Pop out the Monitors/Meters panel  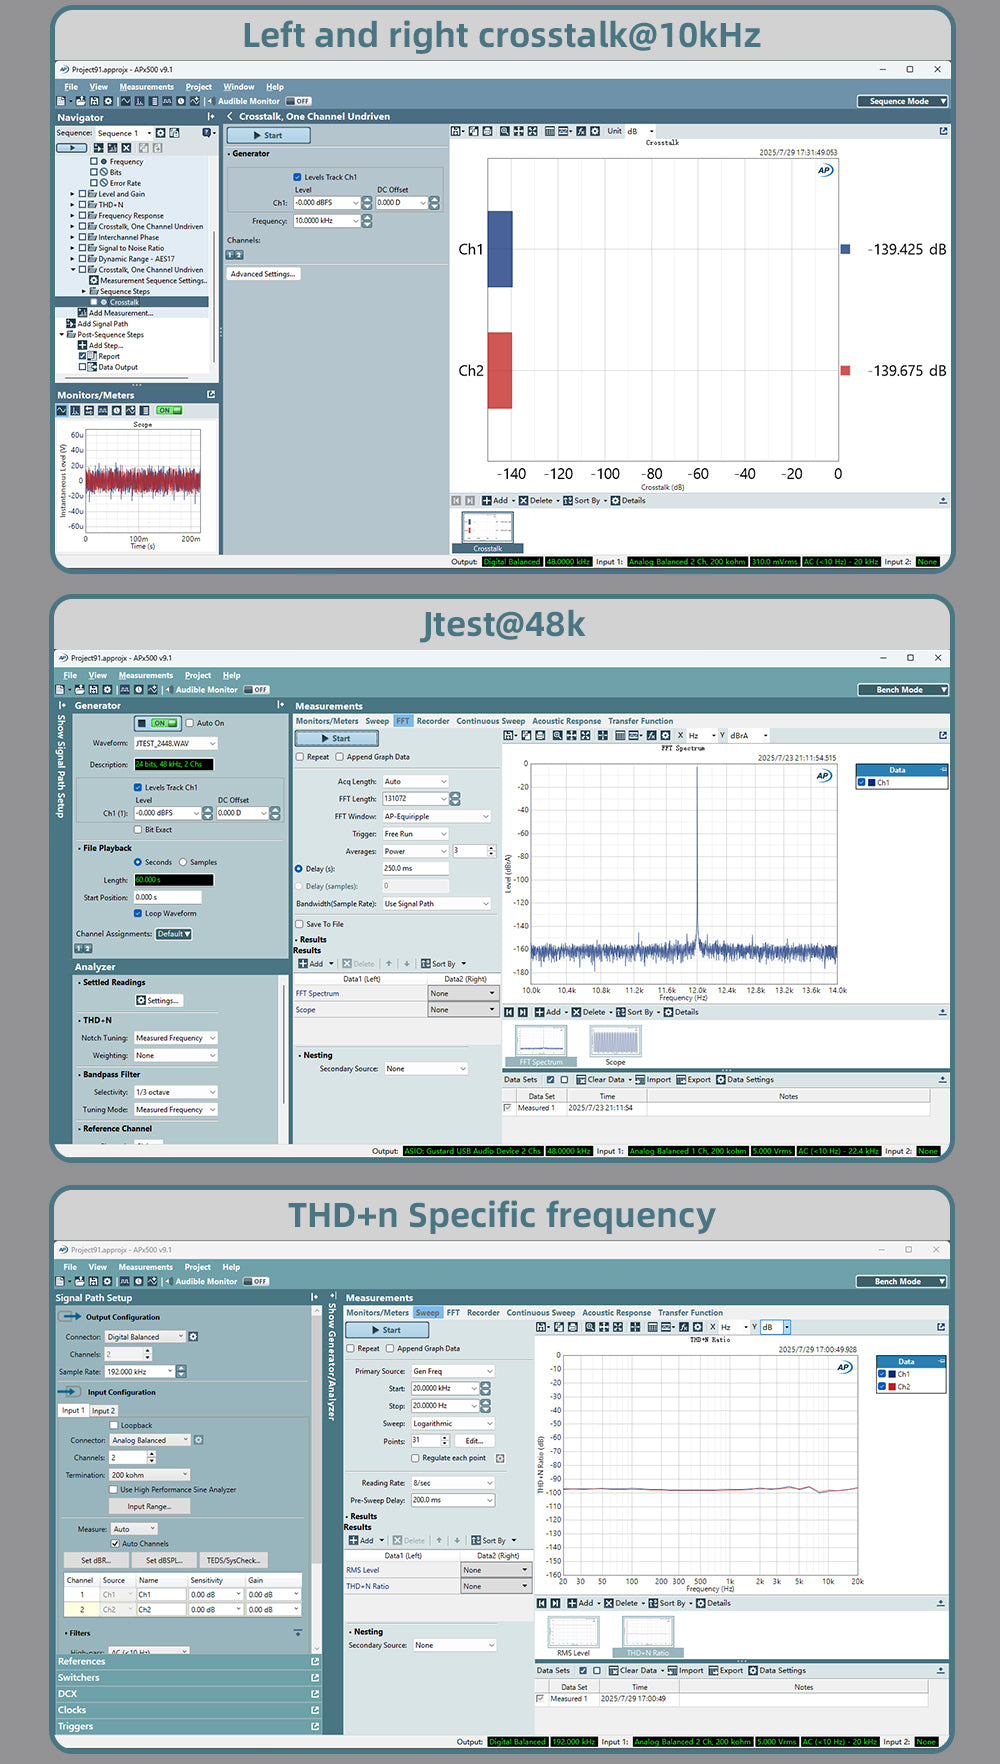(x=211, y=395)
